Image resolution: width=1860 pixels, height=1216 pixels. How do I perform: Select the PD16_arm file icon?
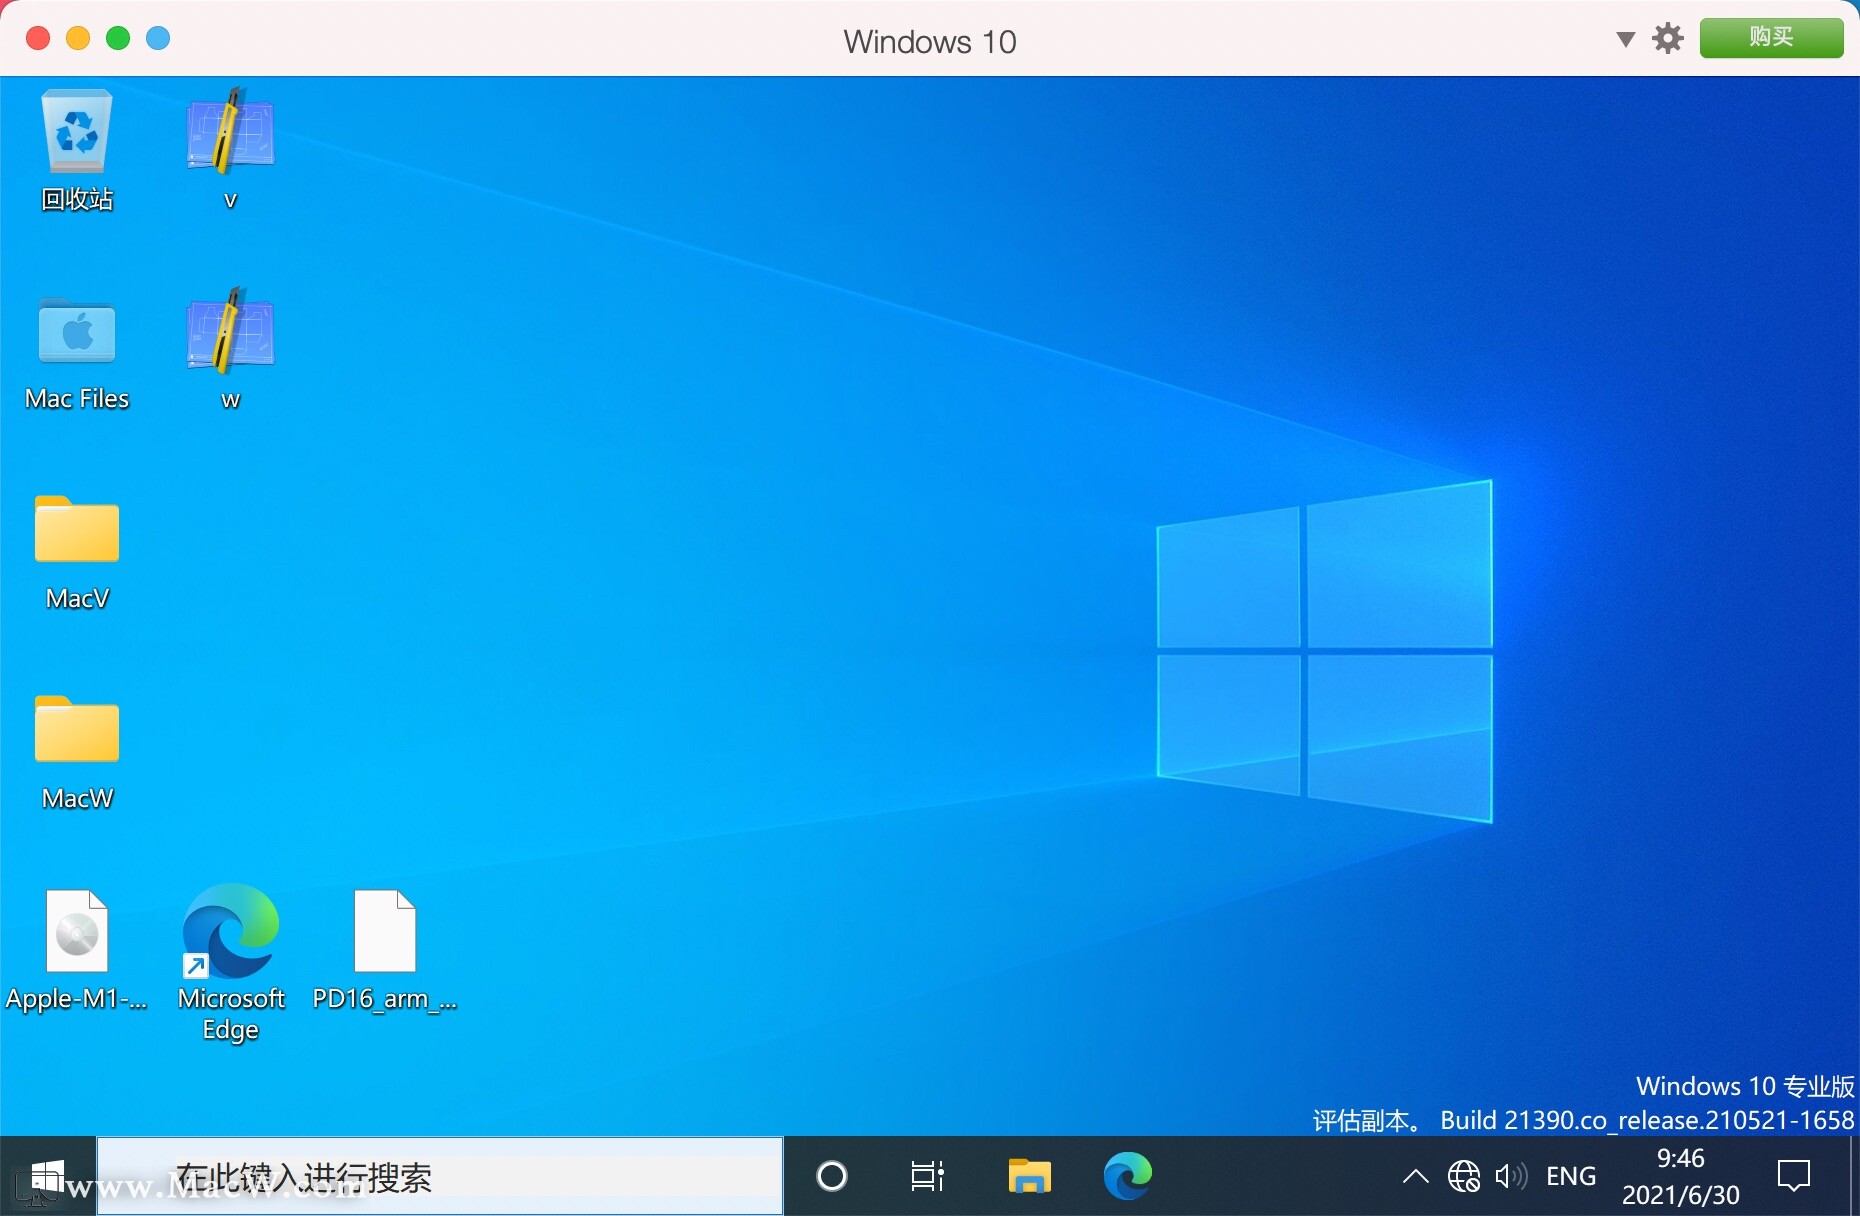pyautogui.click(x=385, y=950)
